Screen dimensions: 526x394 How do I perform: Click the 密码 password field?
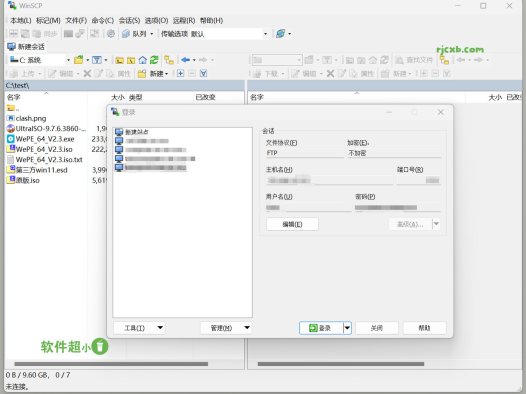[x=398, y=208]
